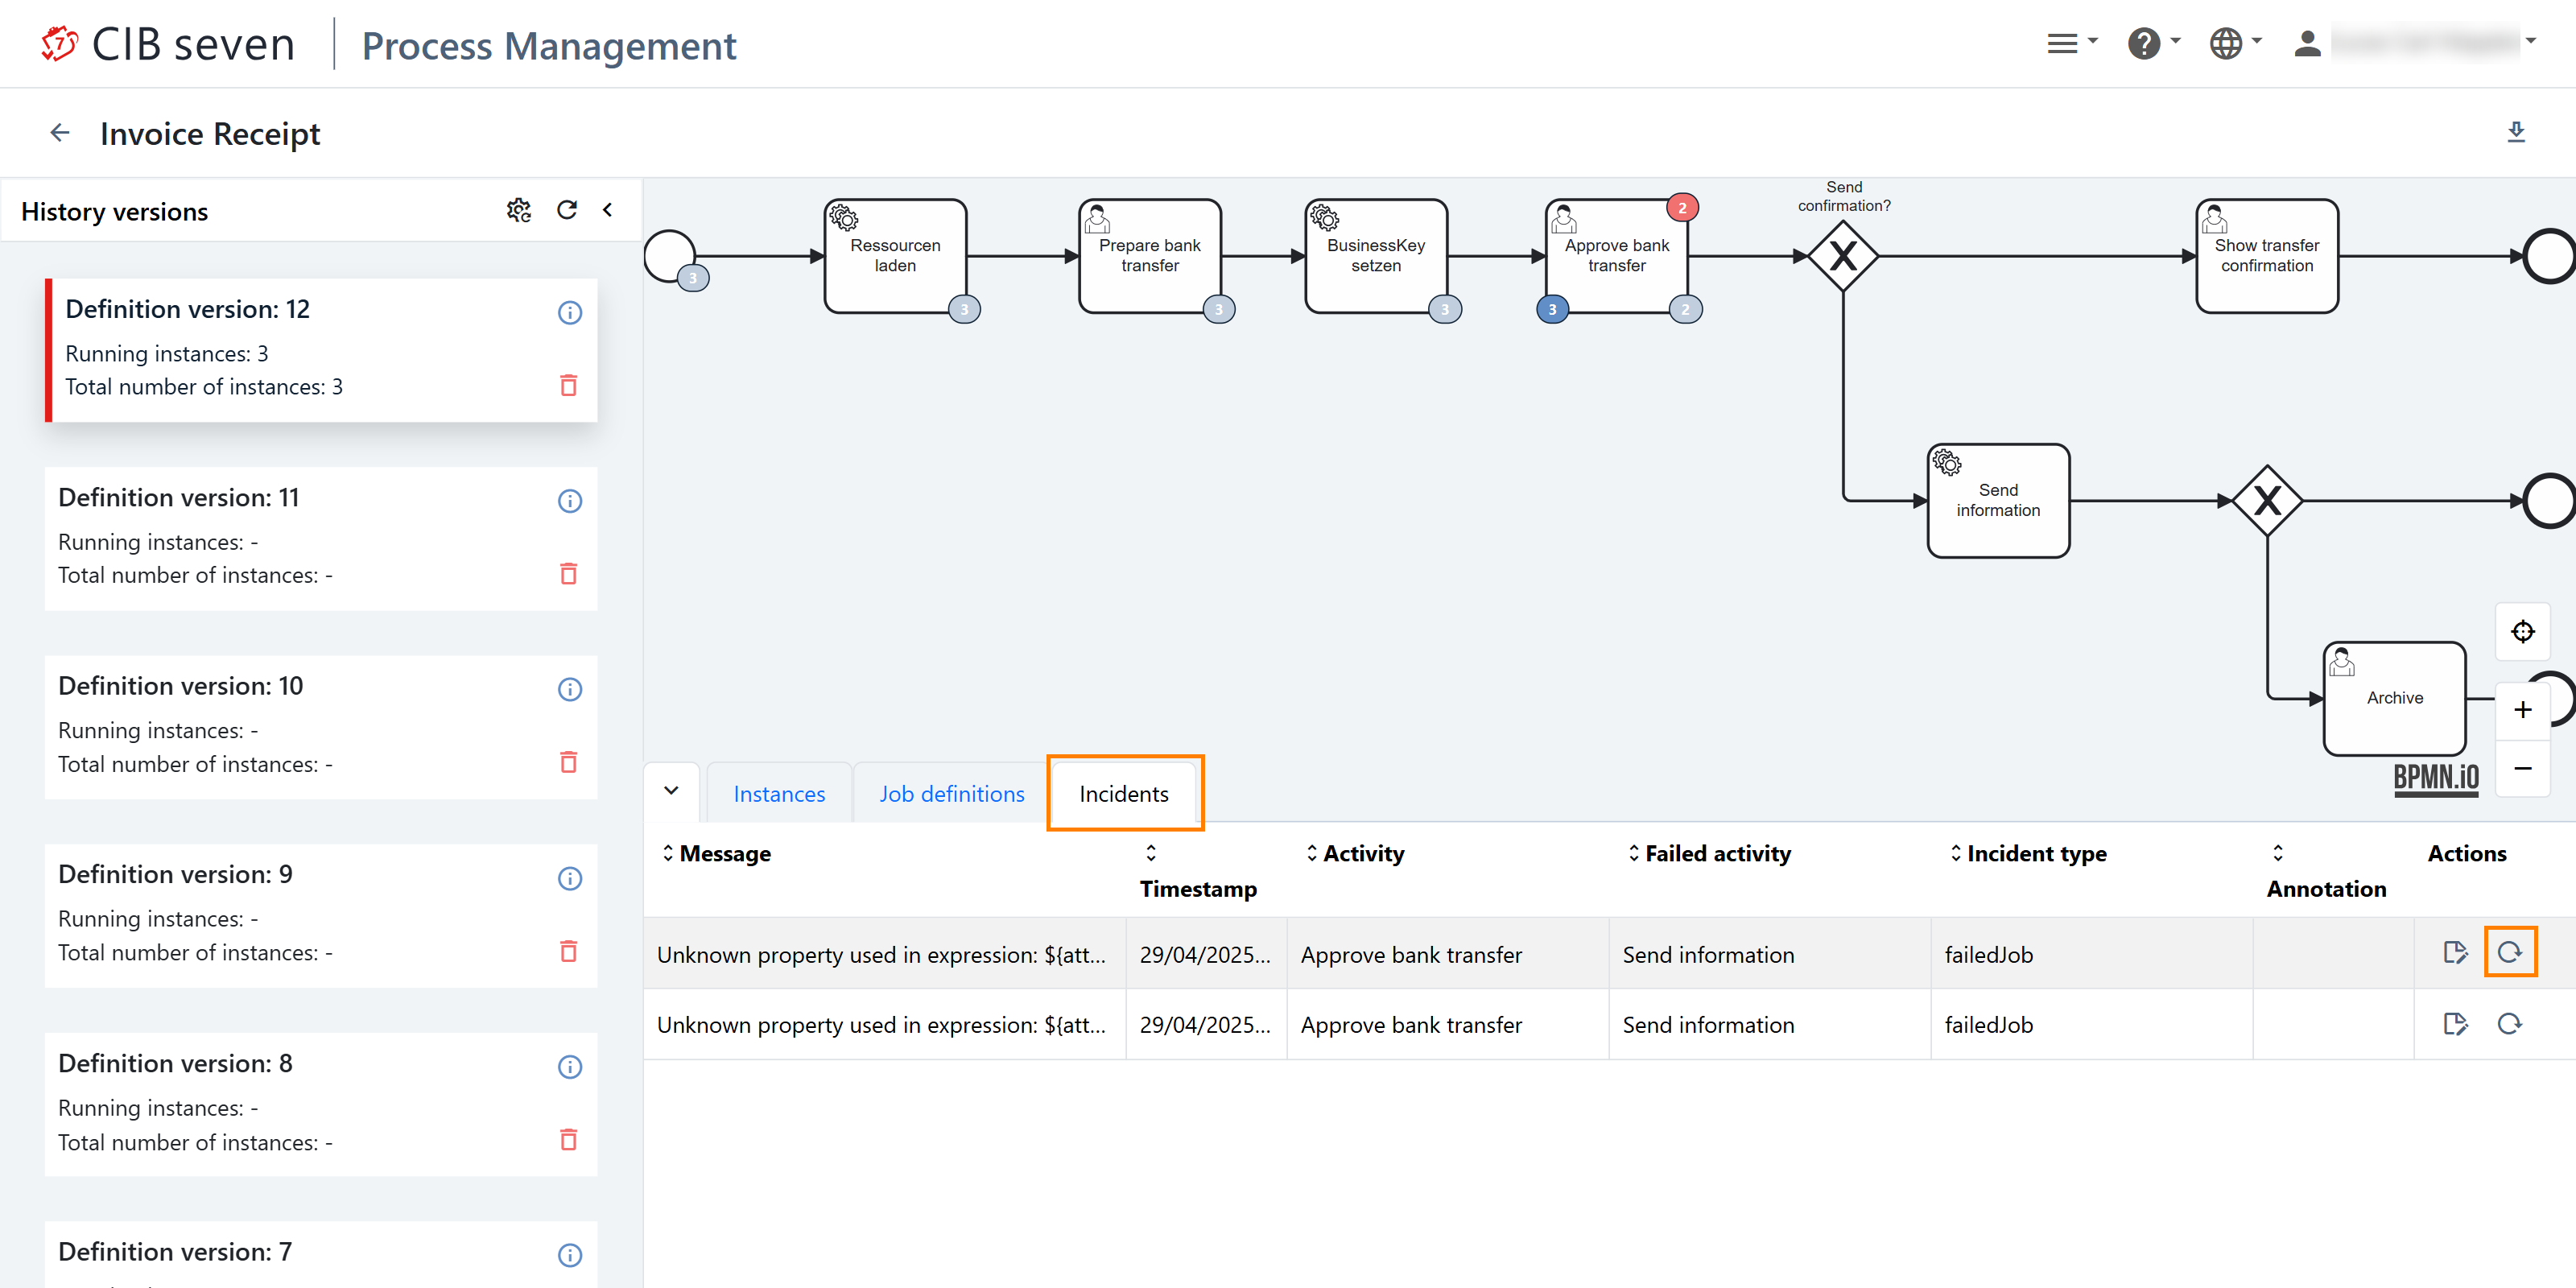Select the BusinessKey setzen task
2576x1288 pixels.
coord(1376,256)
